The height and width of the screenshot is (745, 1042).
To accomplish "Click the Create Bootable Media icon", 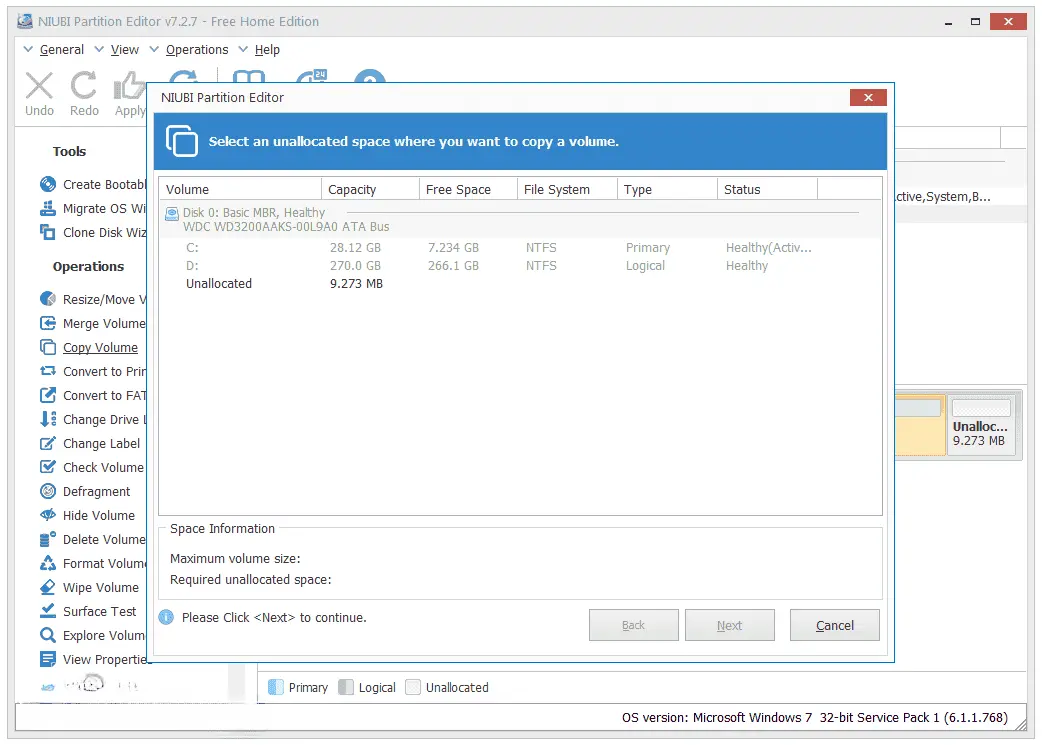I will (x=48, y=184).
